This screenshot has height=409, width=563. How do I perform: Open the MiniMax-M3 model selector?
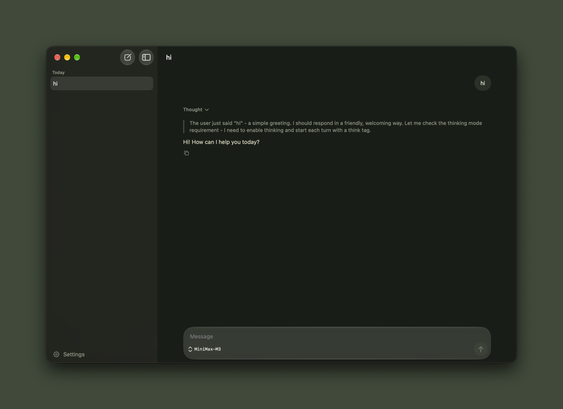(x=205, y=349)
